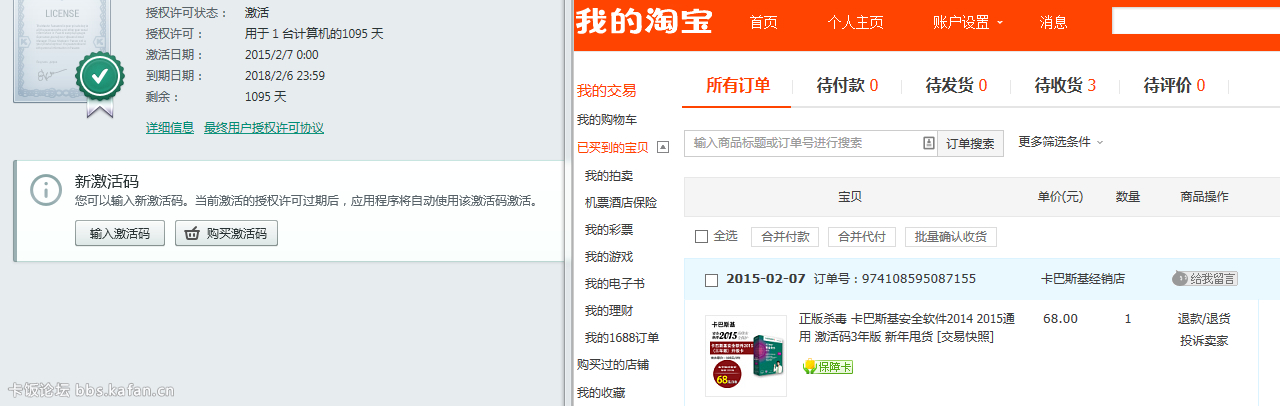This screenshot has width=1280, height=406.
Task: Open 首页 in the Taobao top nav
Action: (763, 22)
